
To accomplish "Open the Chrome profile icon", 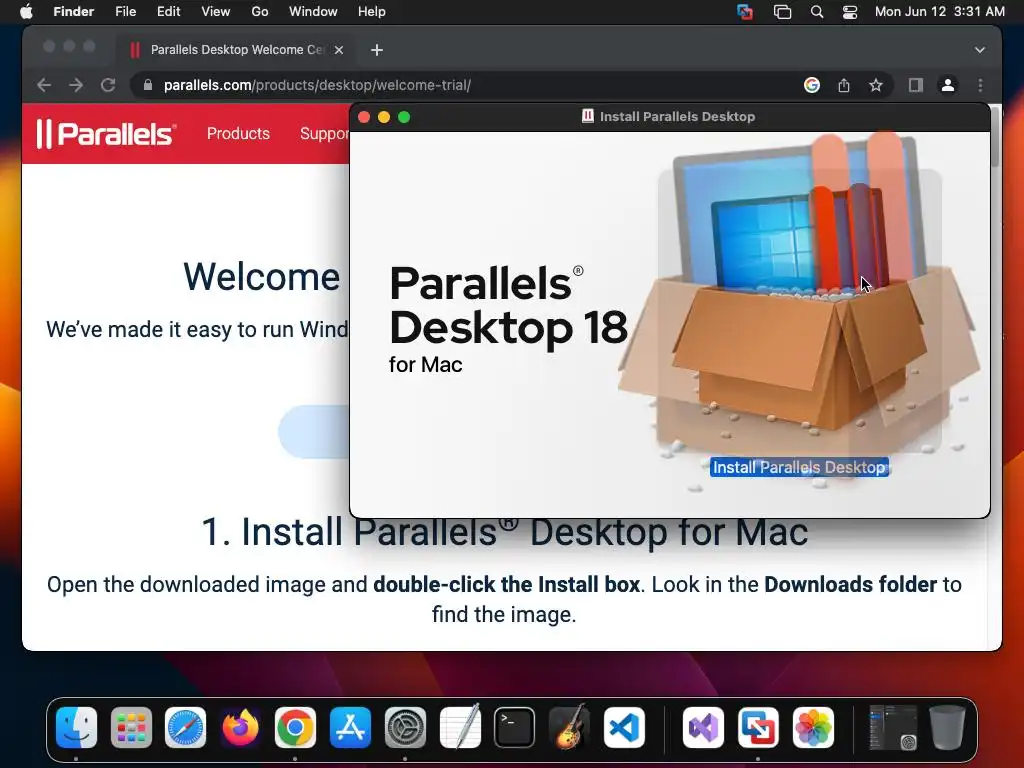I will click(x=948, y=85).
